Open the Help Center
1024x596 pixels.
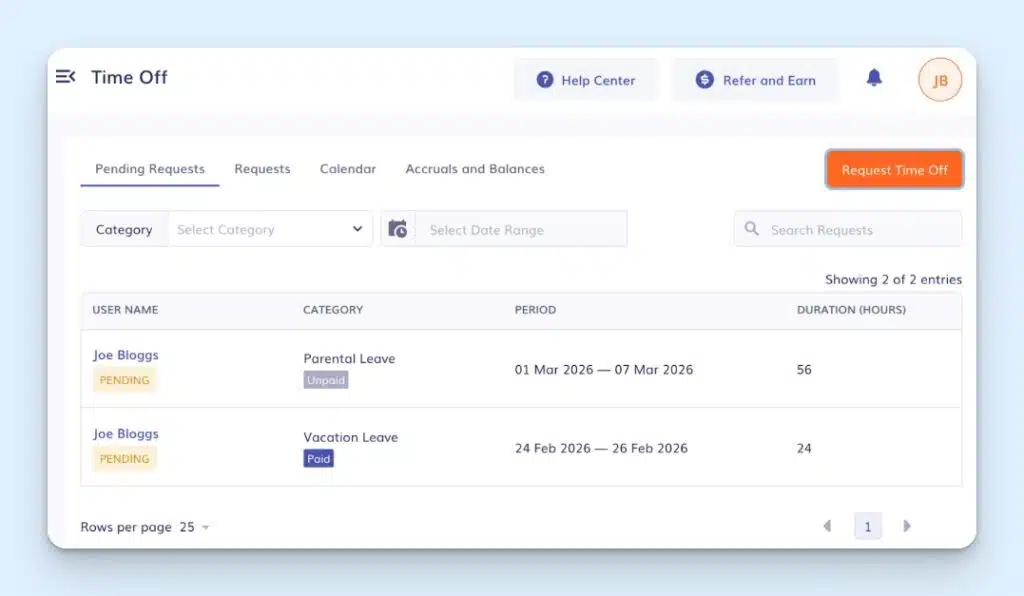tap(586, 80)
